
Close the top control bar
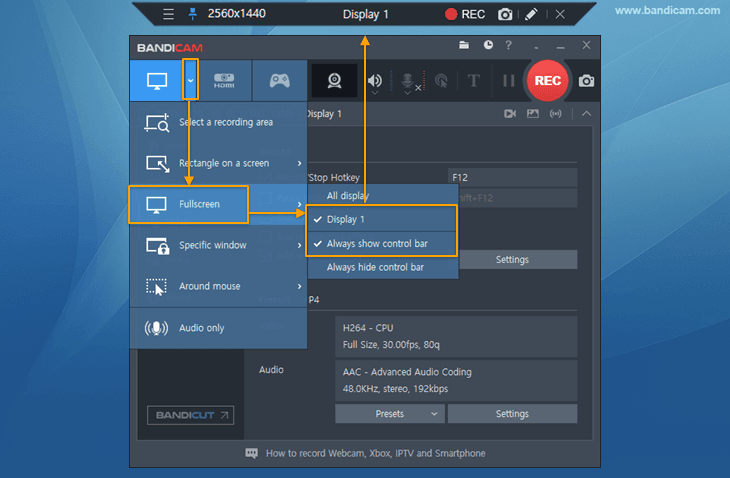[560, 14]
